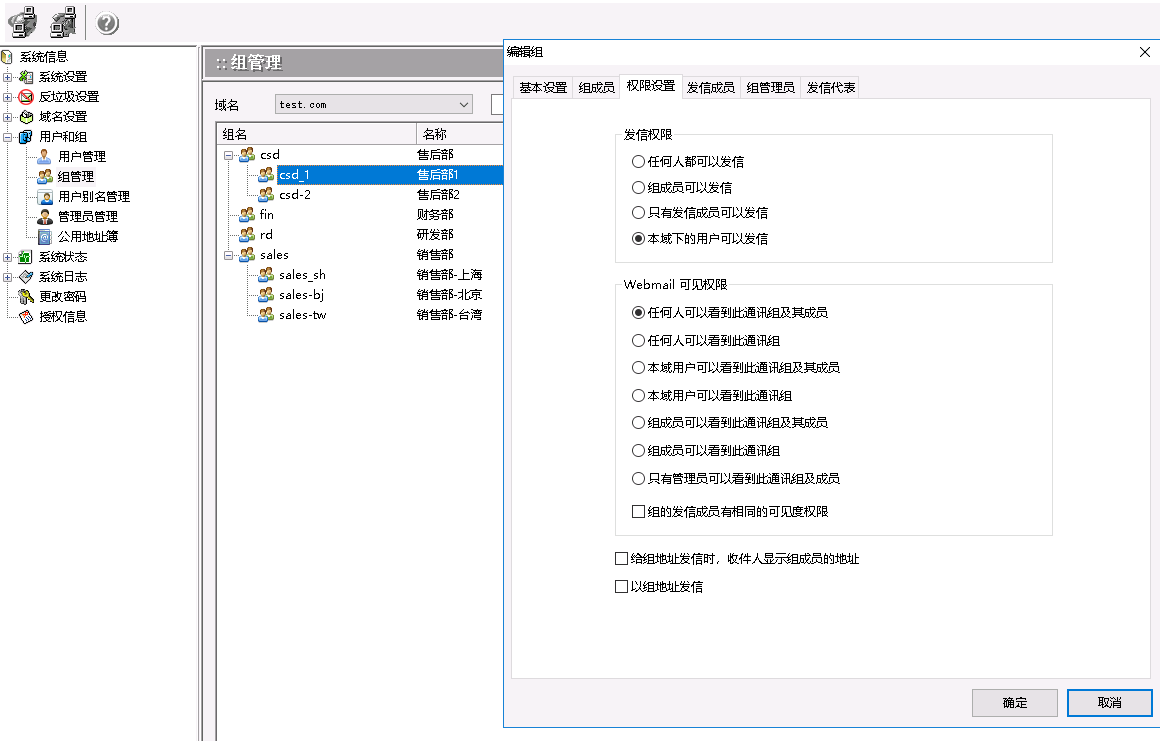The height and width of the screenshot is (741, 1160).
Task: Click 更改密码 in the sidebar
Action: click(62, 296)
